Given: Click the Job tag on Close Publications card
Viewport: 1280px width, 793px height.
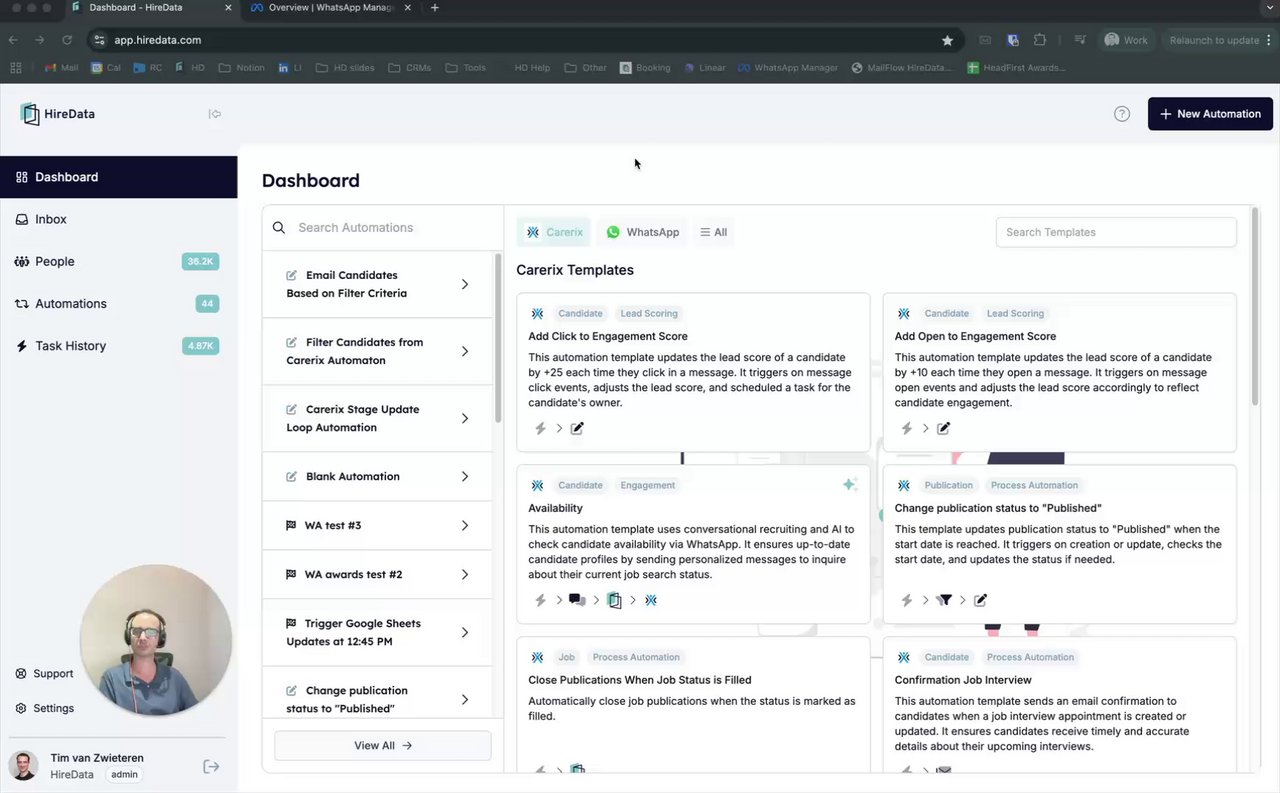Looking at the screenshot, I should tap(566, 657).
